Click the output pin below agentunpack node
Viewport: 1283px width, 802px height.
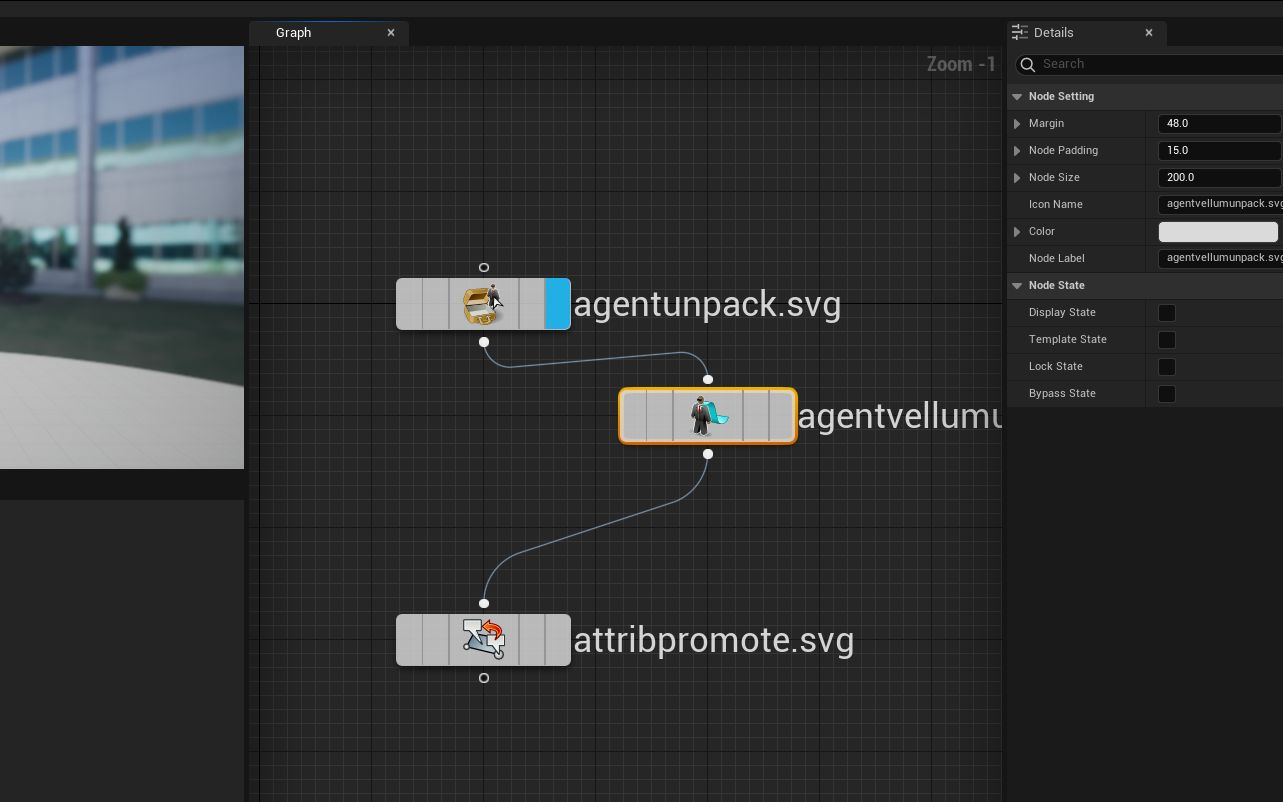[484, 342]
